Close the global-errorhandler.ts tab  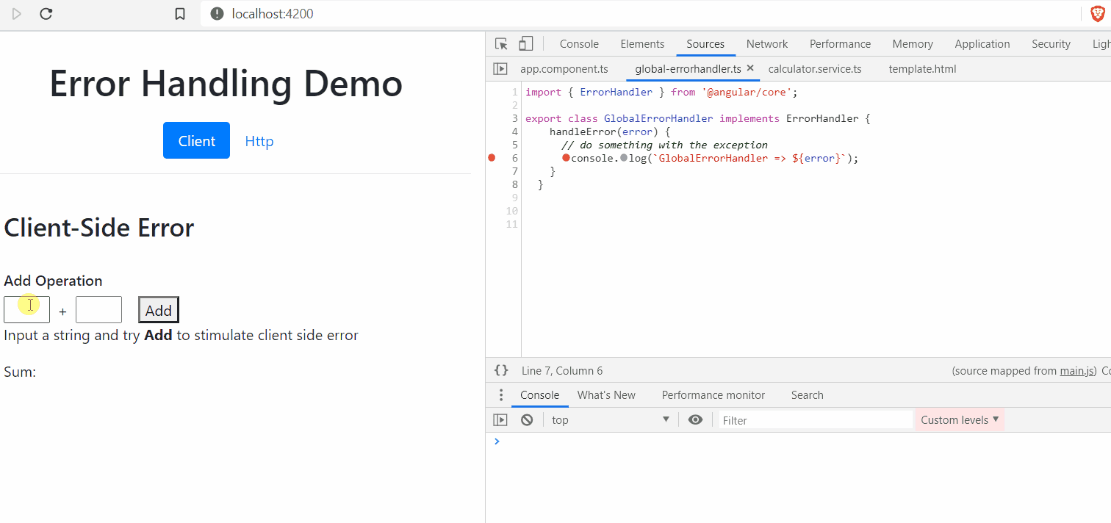tap(750, 69)
